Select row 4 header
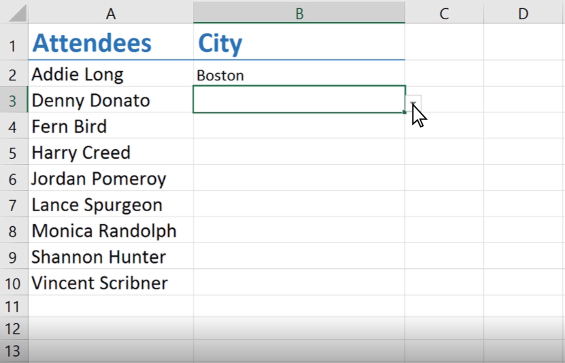This screenshot has width=565, height=363. point(14,126)
